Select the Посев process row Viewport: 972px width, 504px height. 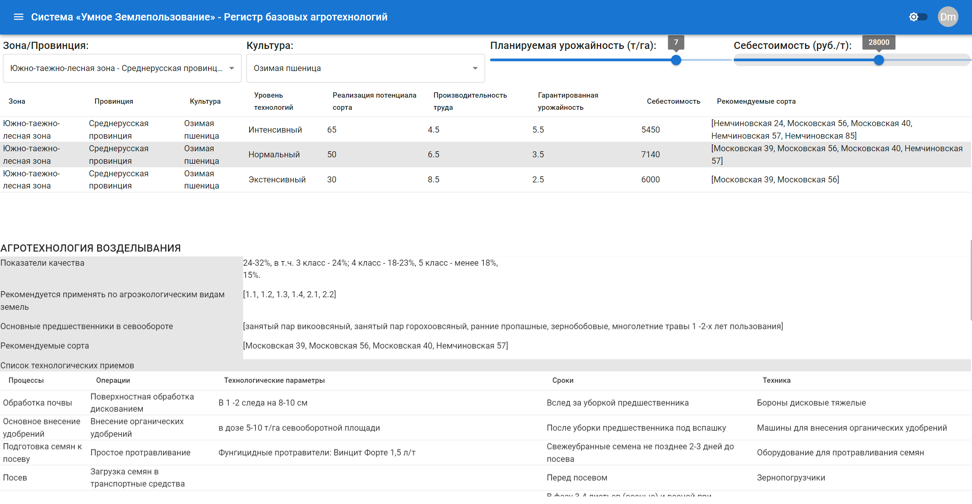pyautogui.click(x=485, y=477)
